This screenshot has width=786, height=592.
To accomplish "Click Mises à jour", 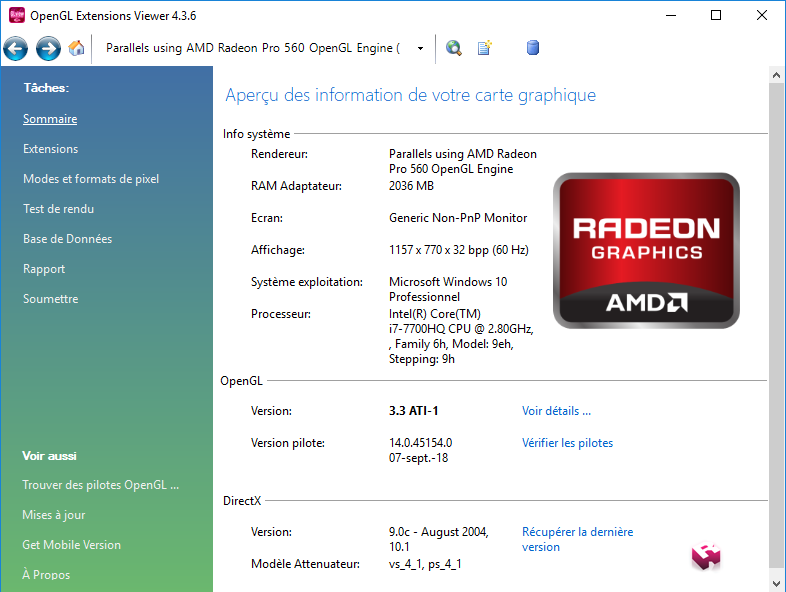I will pos(54,515).
